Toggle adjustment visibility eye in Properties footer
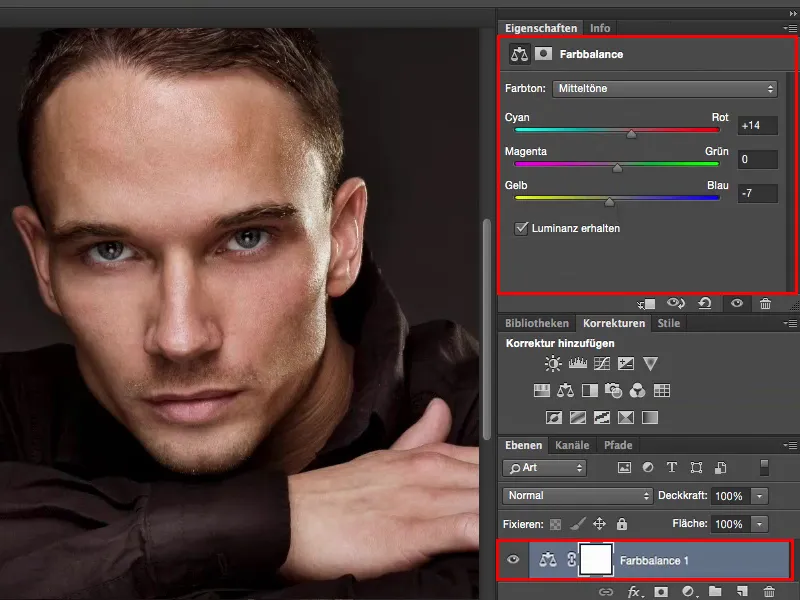 click(x=737, y=304)
